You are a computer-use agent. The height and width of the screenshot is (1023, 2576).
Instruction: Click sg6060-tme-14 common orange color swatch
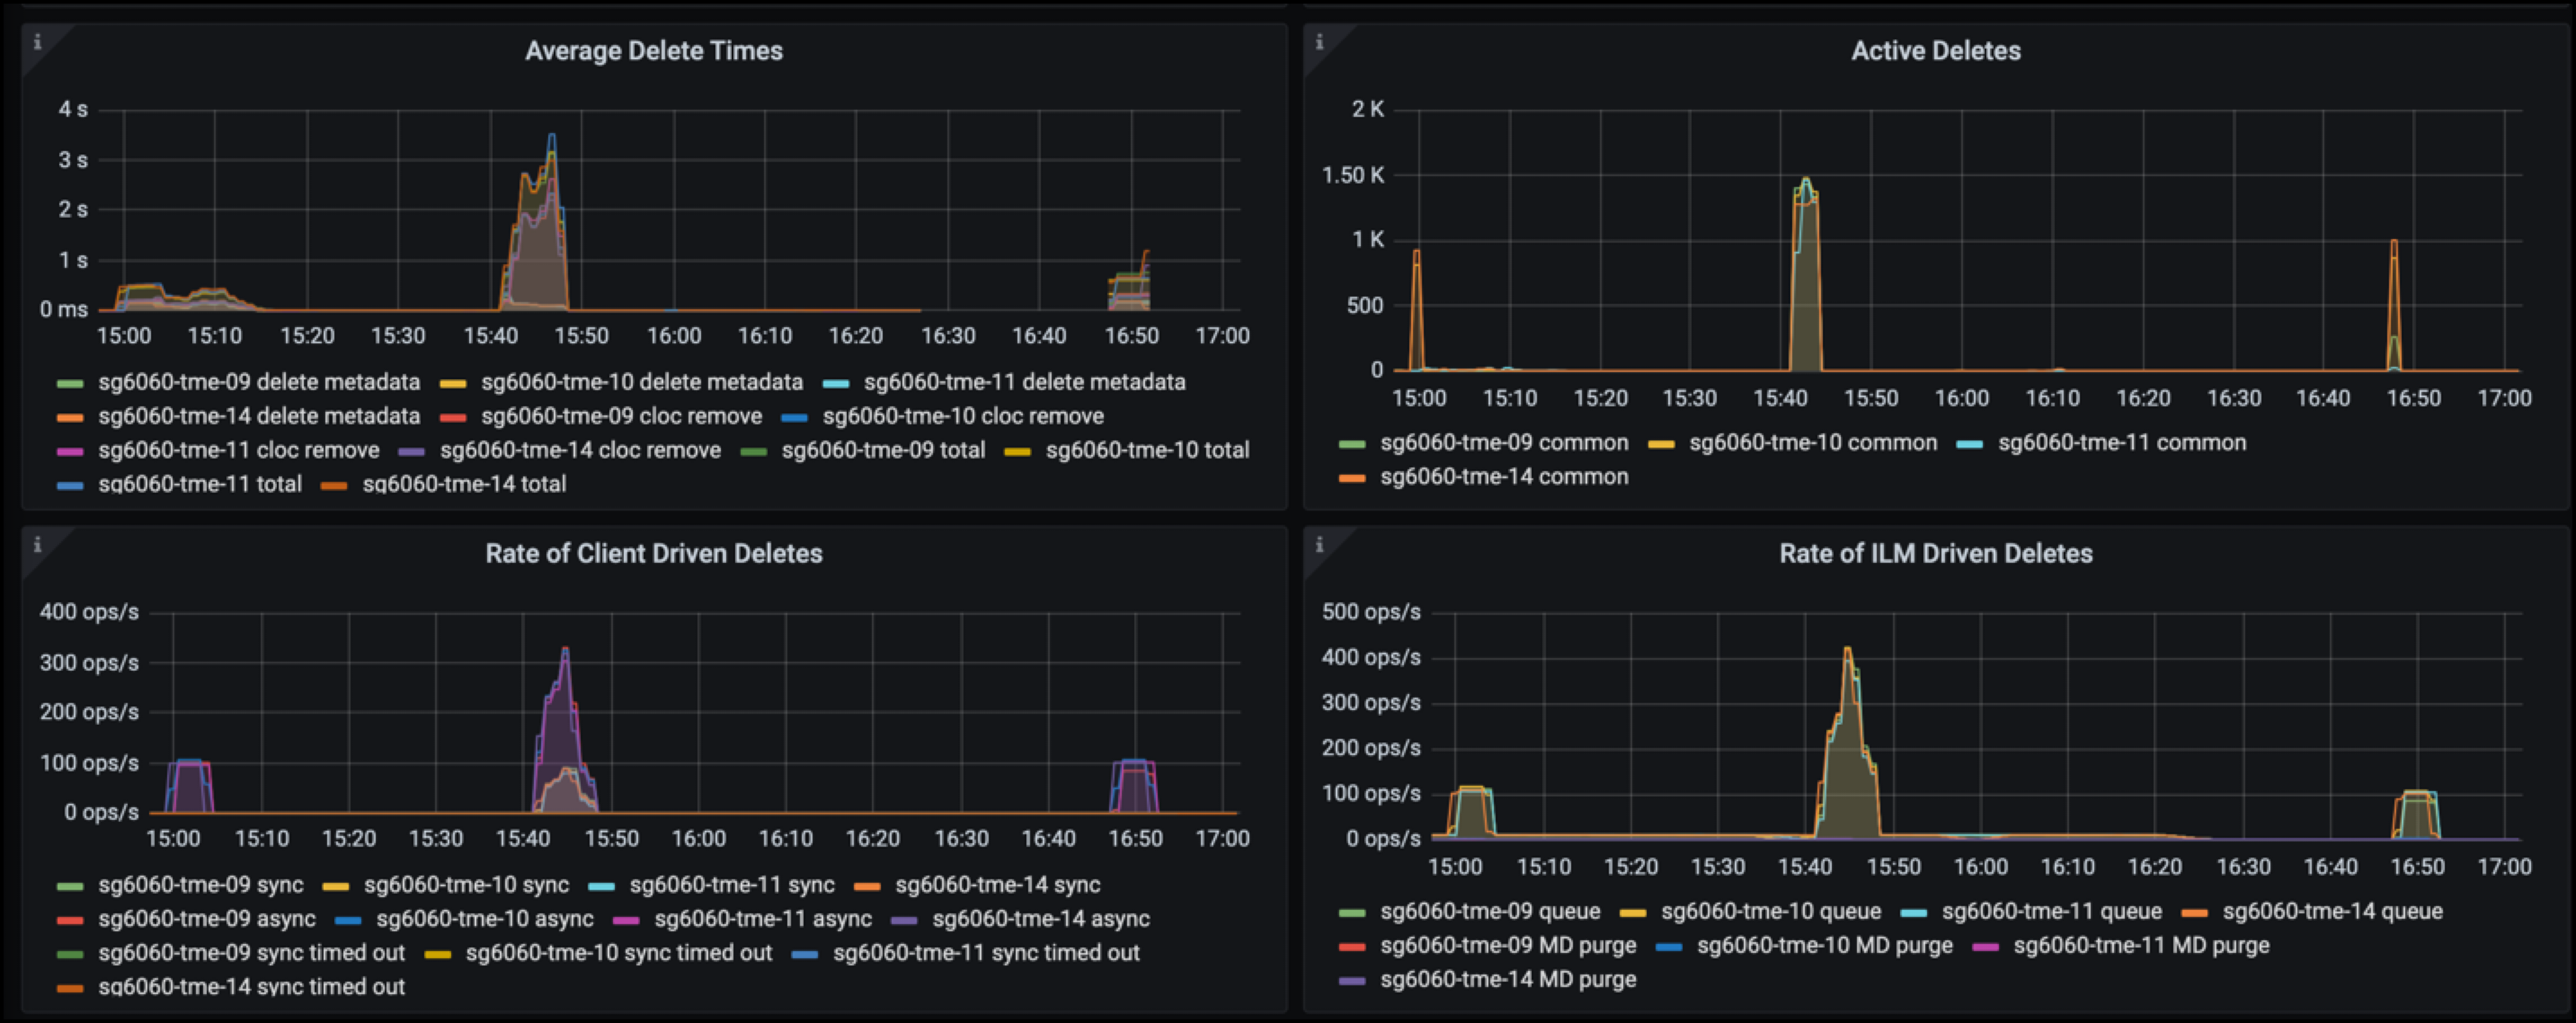pos(1351,478)
